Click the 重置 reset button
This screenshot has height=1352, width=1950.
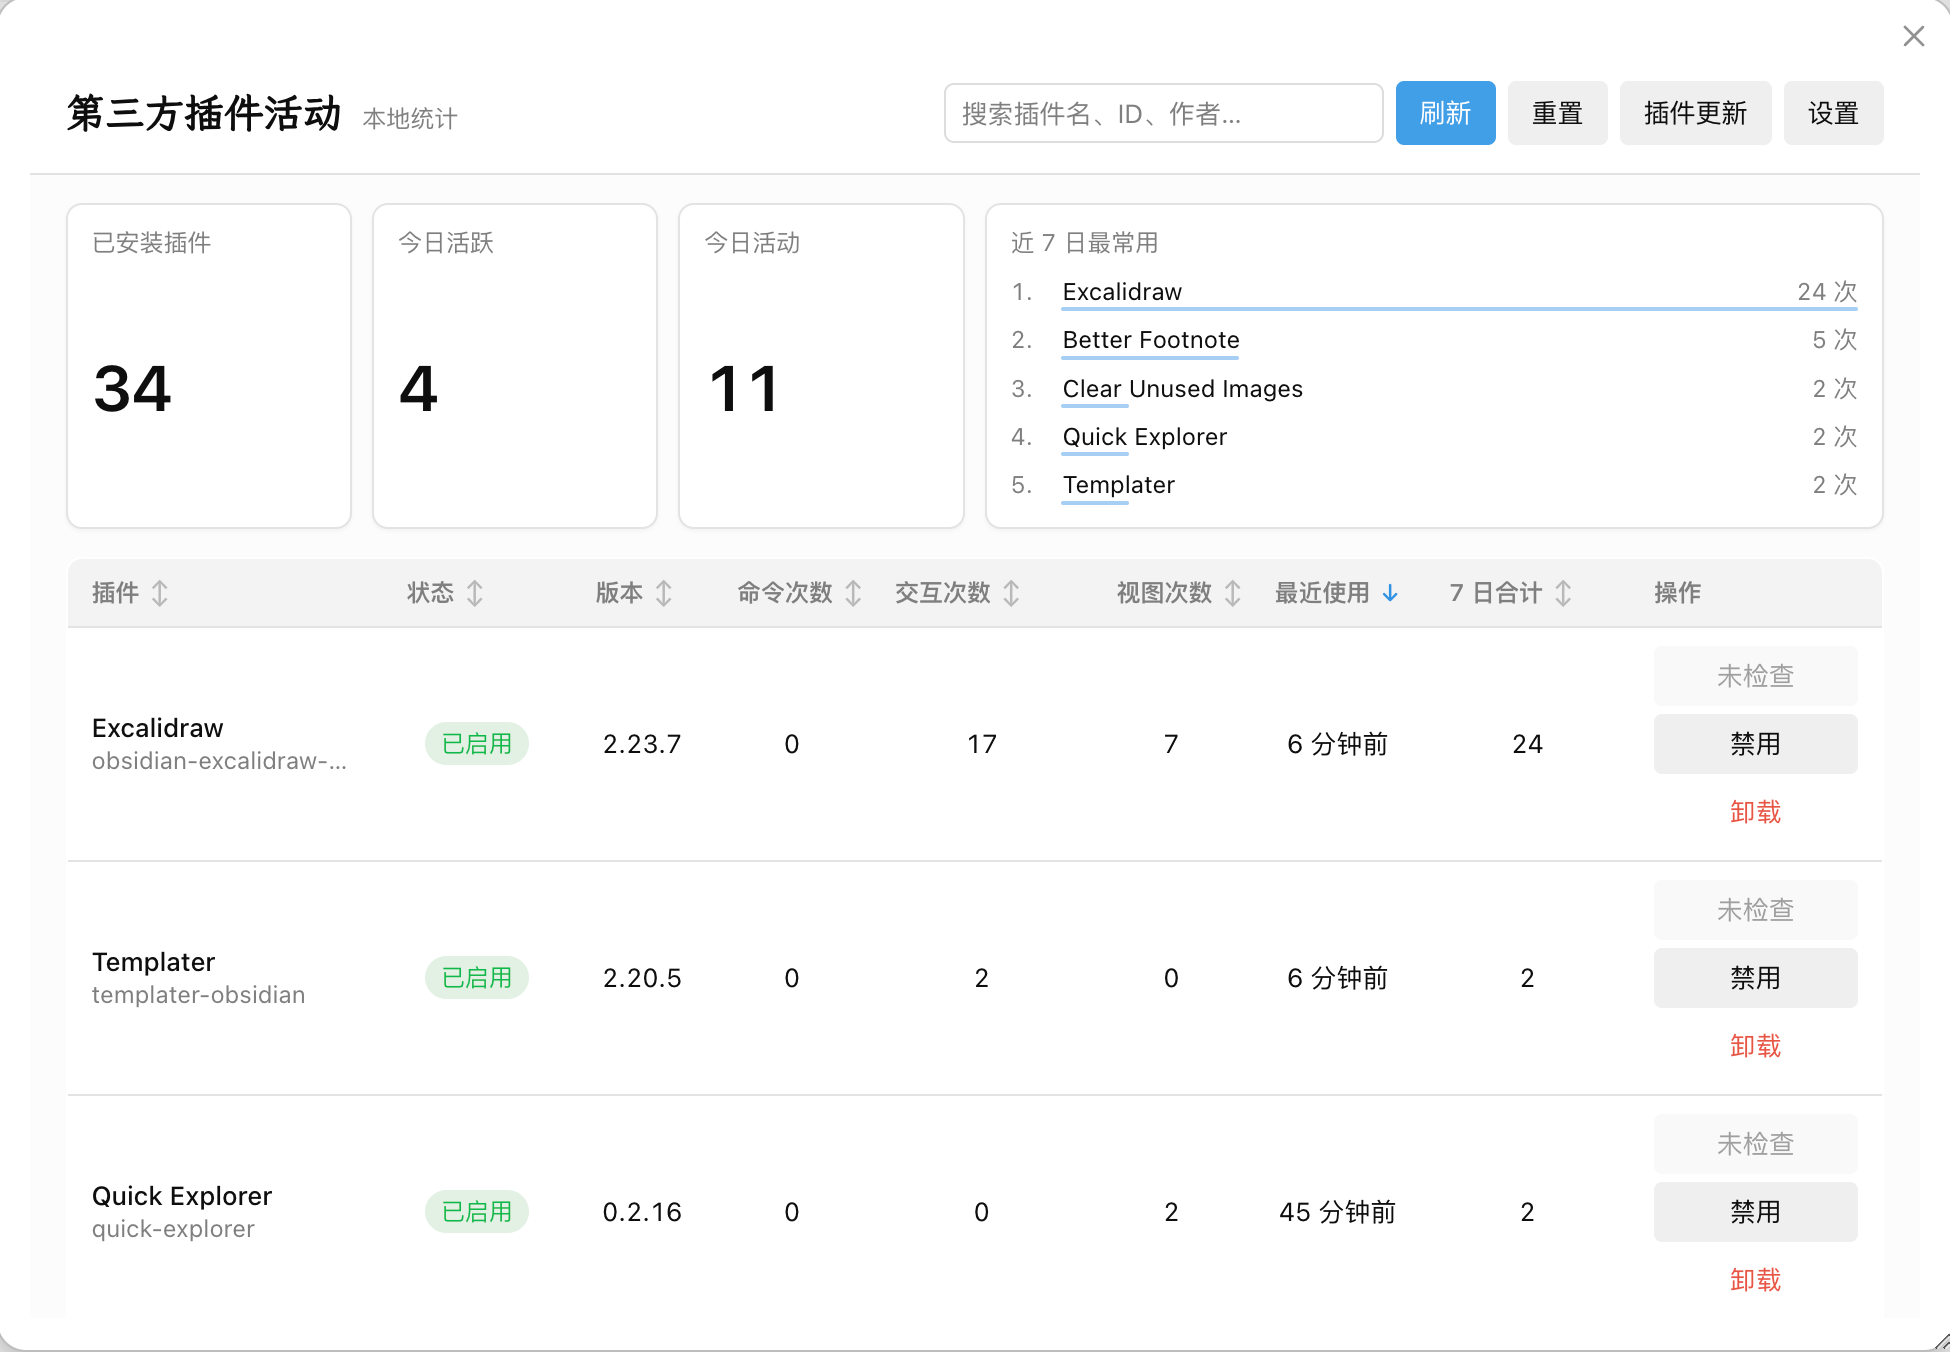(1557, 113)
